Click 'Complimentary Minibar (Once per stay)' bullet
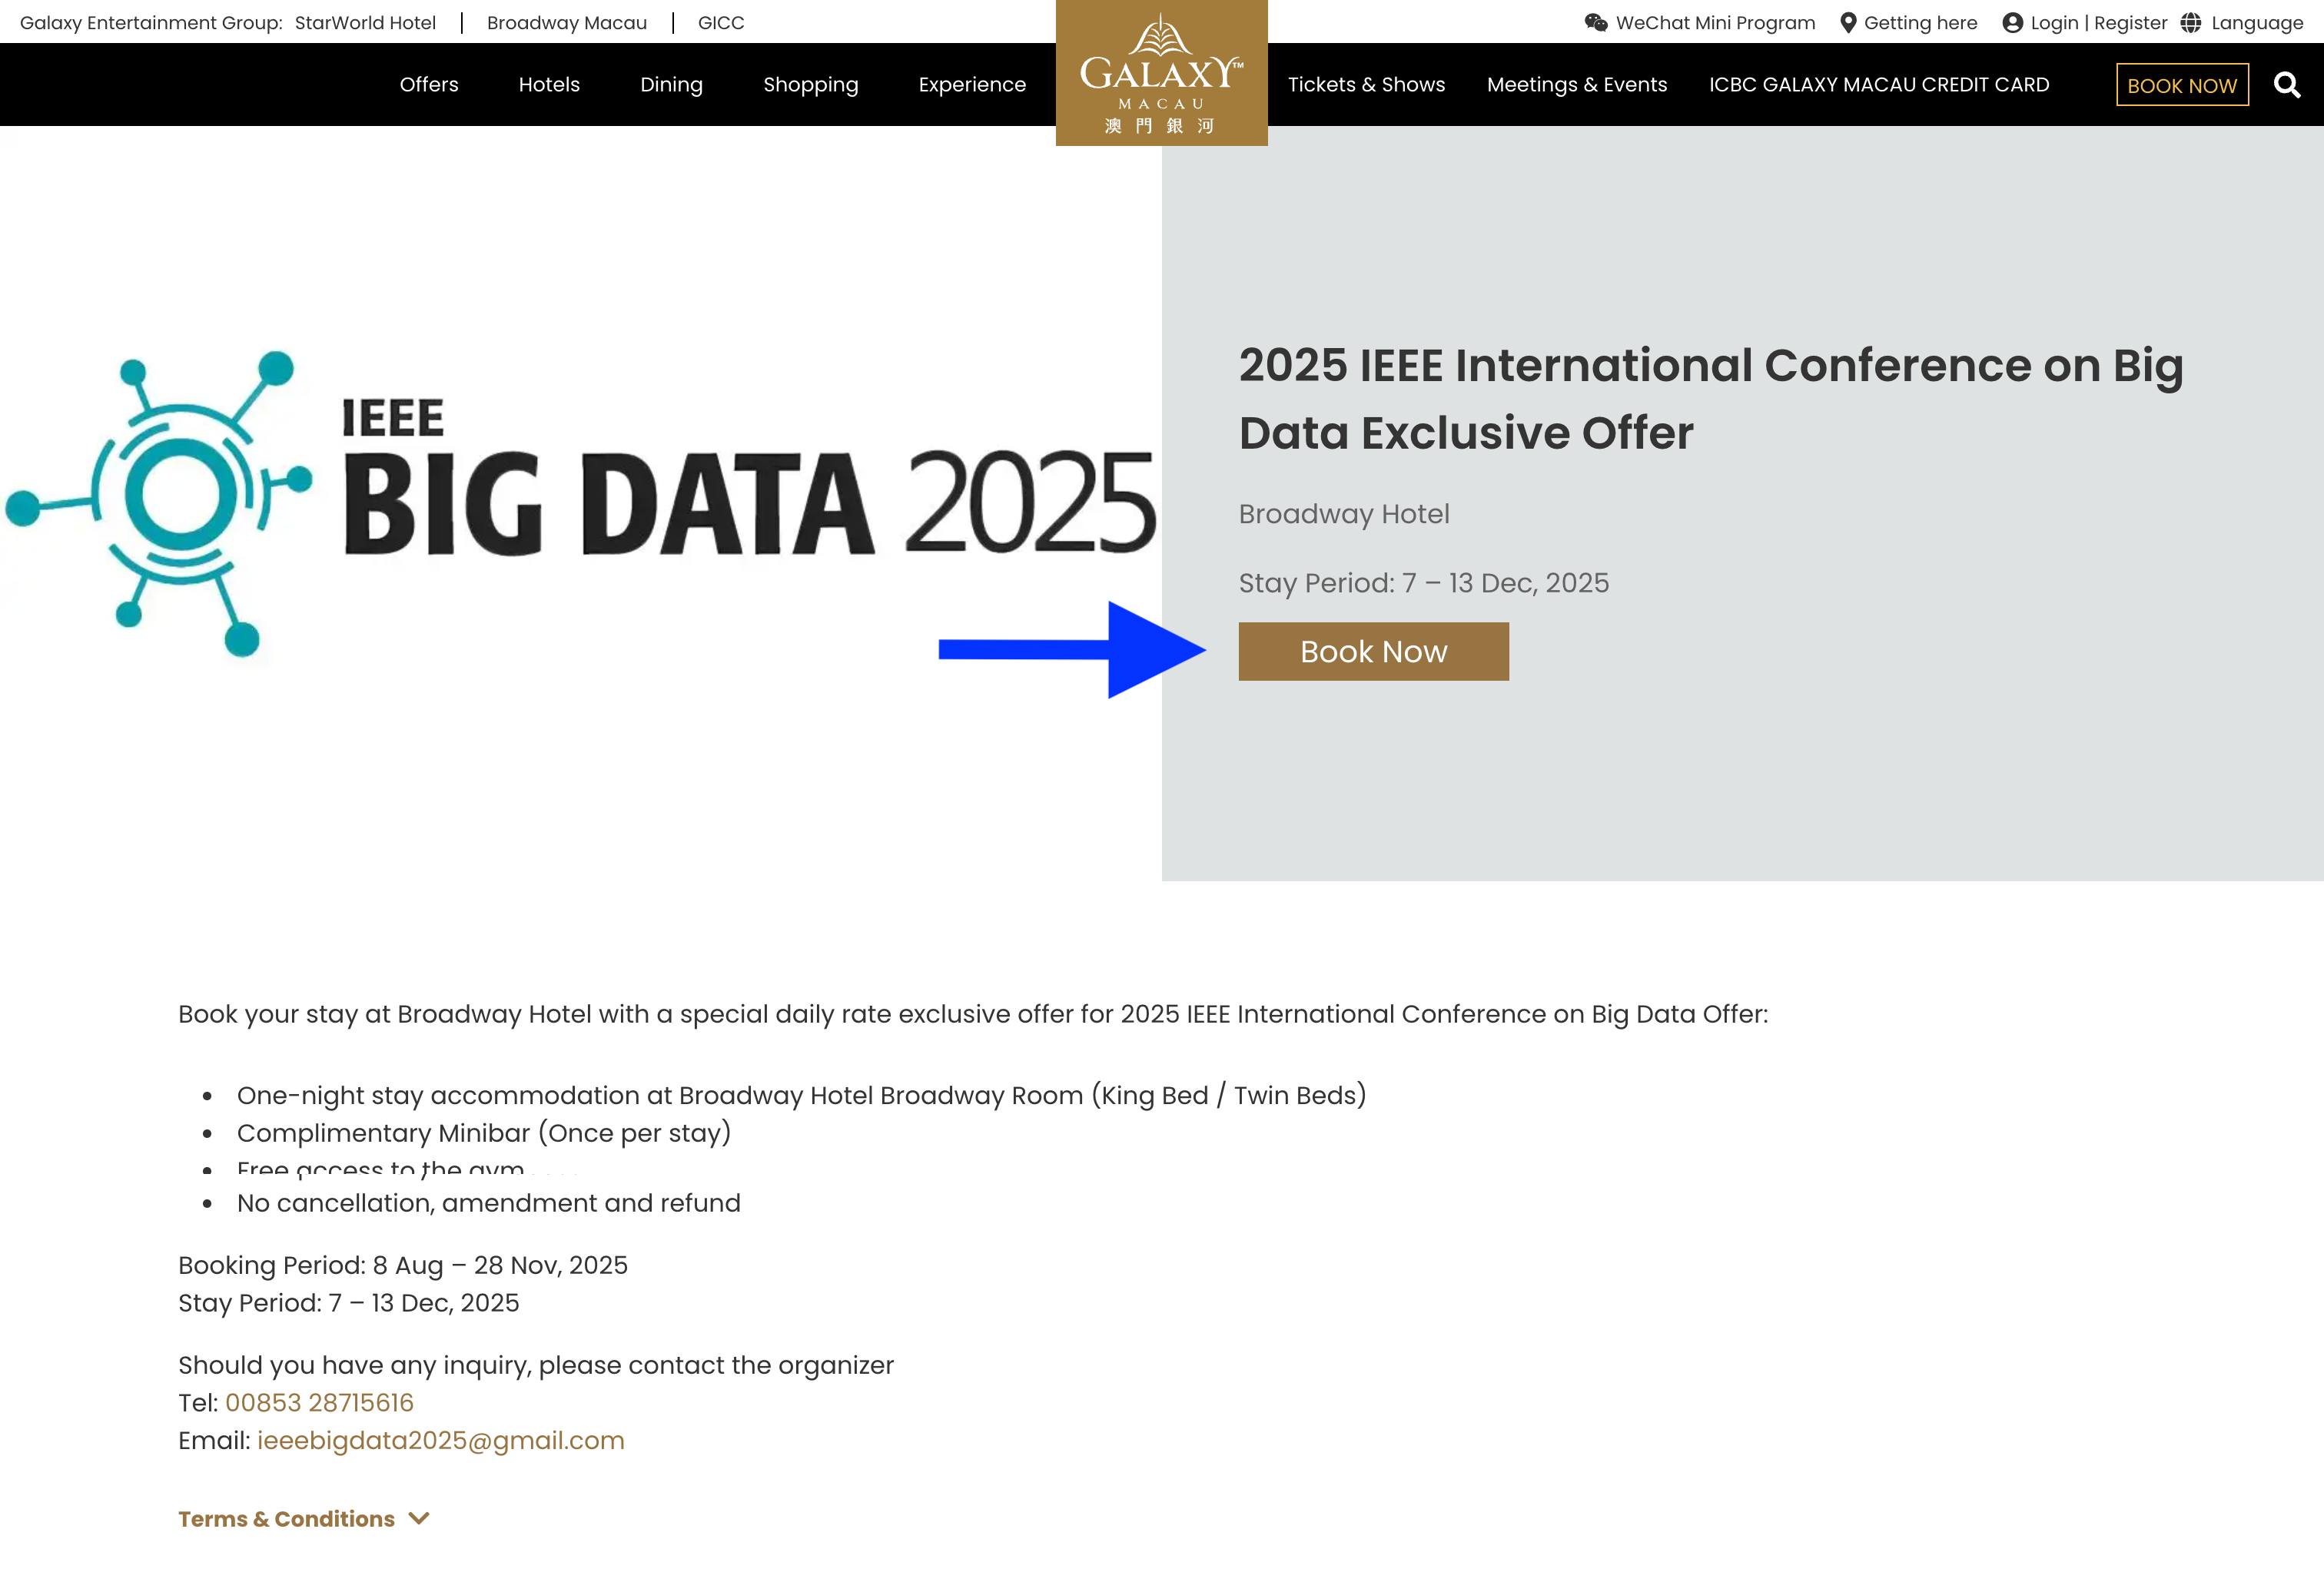The image size is (2324, 1572). (x=484, y=1133)
